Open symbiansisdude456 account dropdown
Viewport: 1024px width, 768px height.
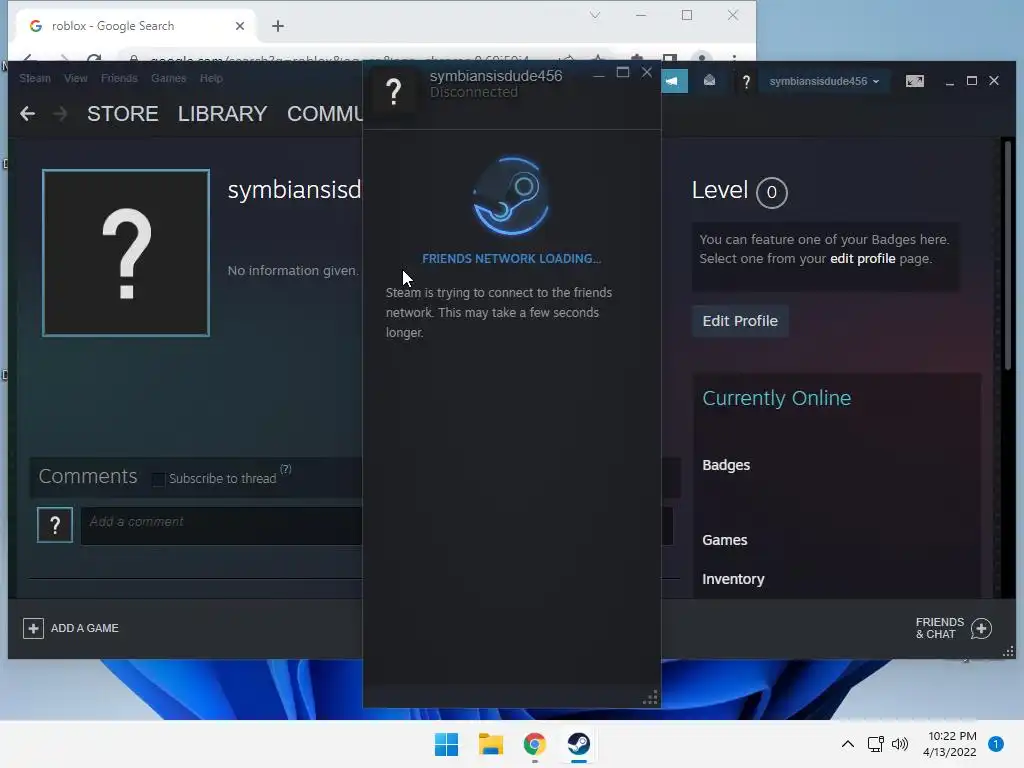824,82
